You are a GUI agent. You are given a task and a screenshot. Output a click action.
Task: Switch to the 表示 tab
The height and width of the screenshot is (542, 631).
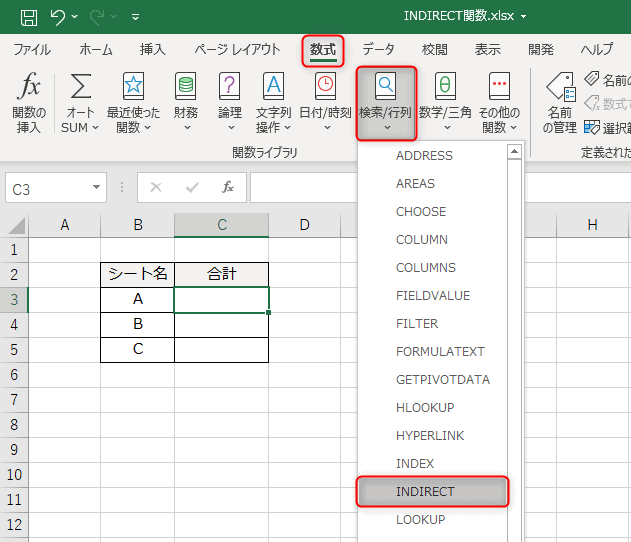click(488, 49)
